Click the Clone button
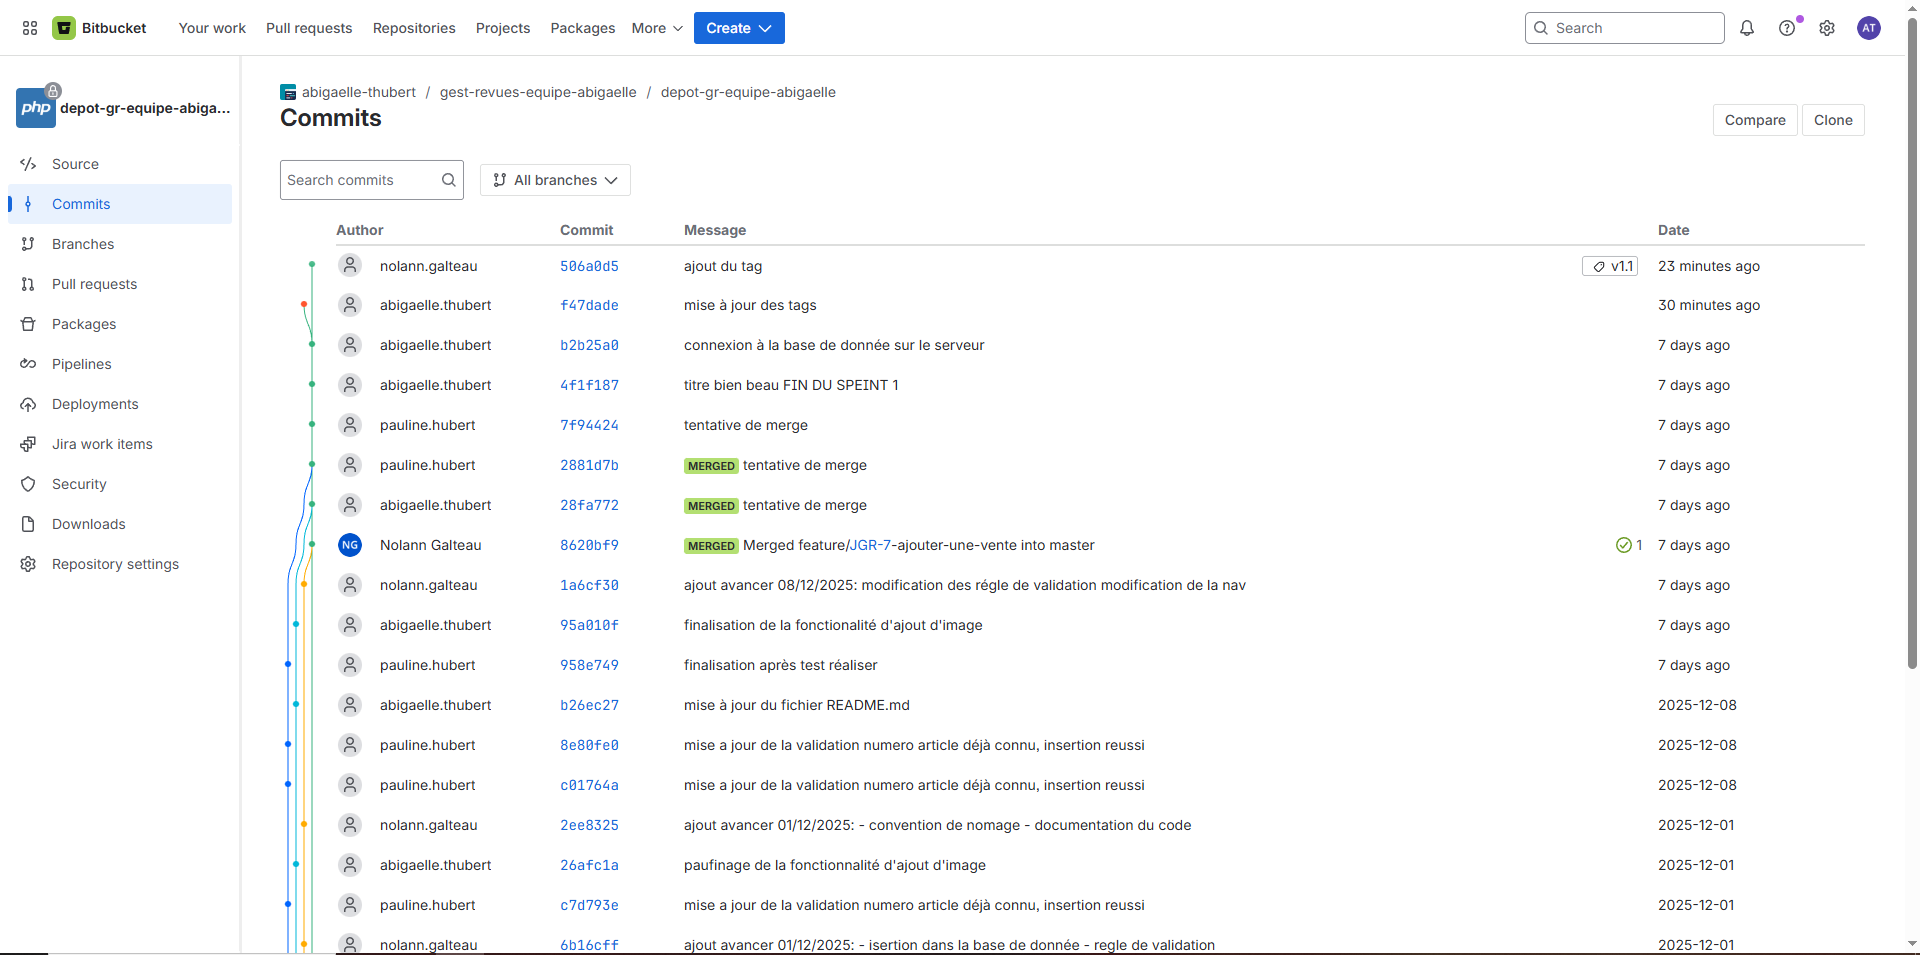Image resolution: width=1920 pixels, height=955 pixels. tap(1833, 120)
